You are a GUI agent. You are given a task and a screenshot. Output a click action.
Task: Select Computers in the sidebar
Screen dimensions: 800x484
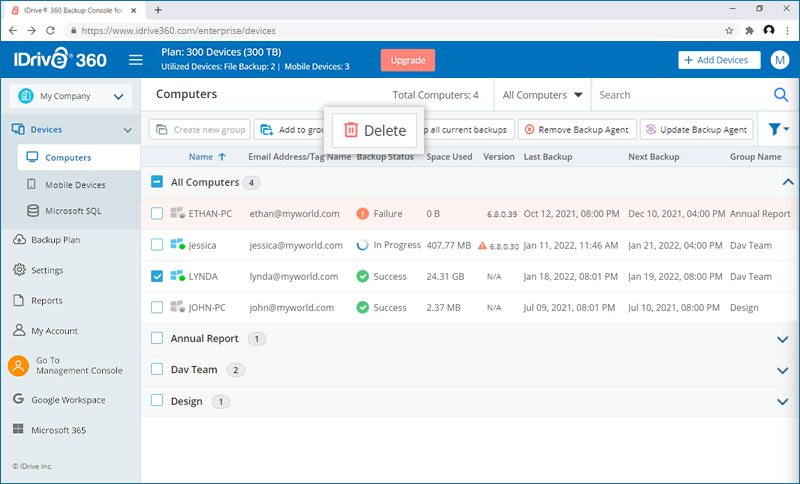(79, 157)
